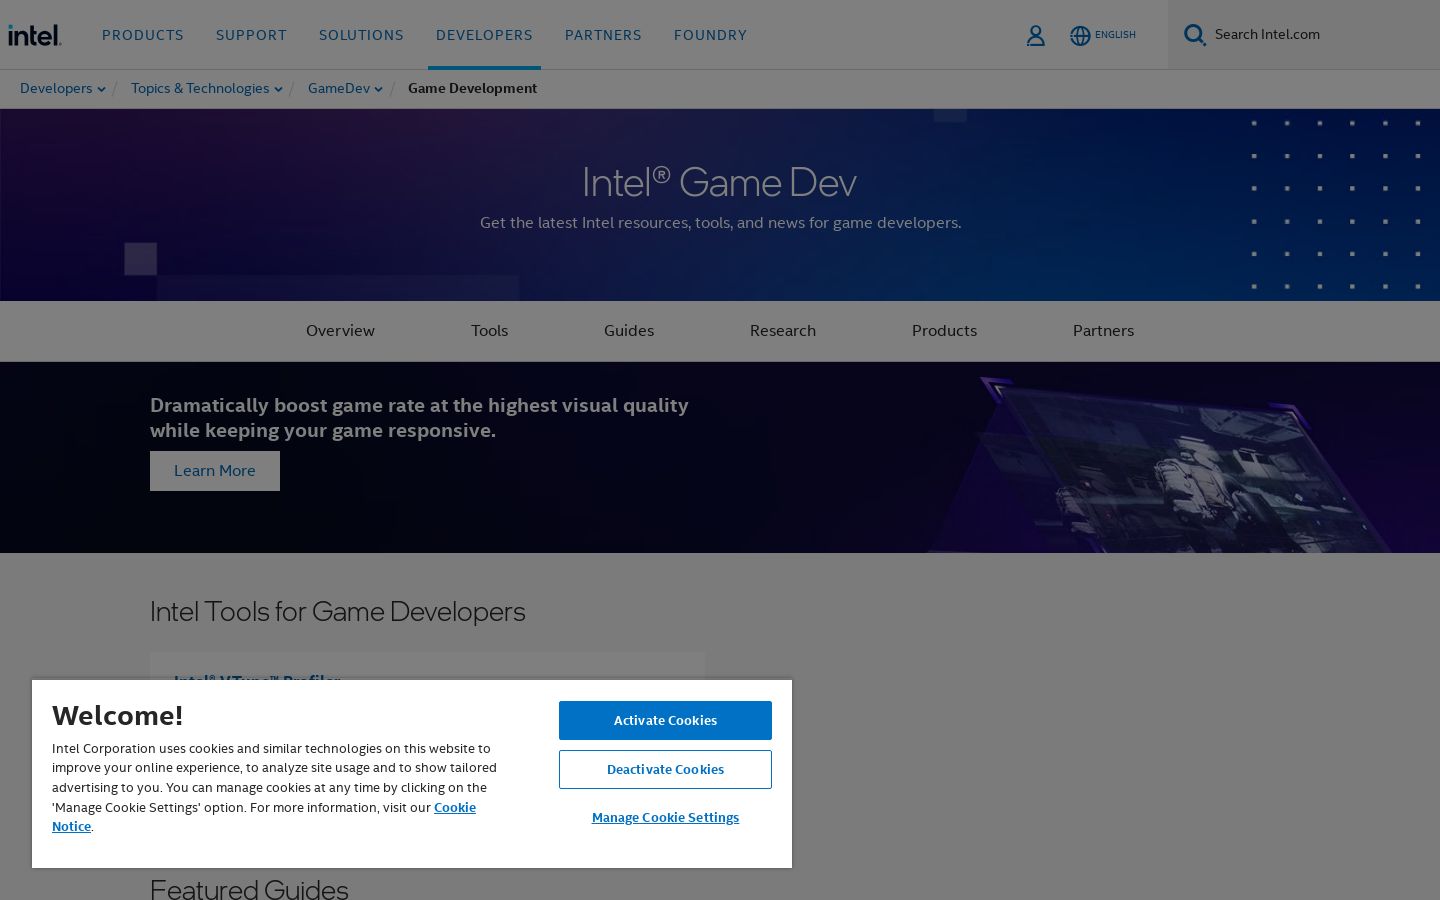1440x900 pixels.
Task: Go to the Products section tab
Action: pyautogui.click(x=944, y=331)
